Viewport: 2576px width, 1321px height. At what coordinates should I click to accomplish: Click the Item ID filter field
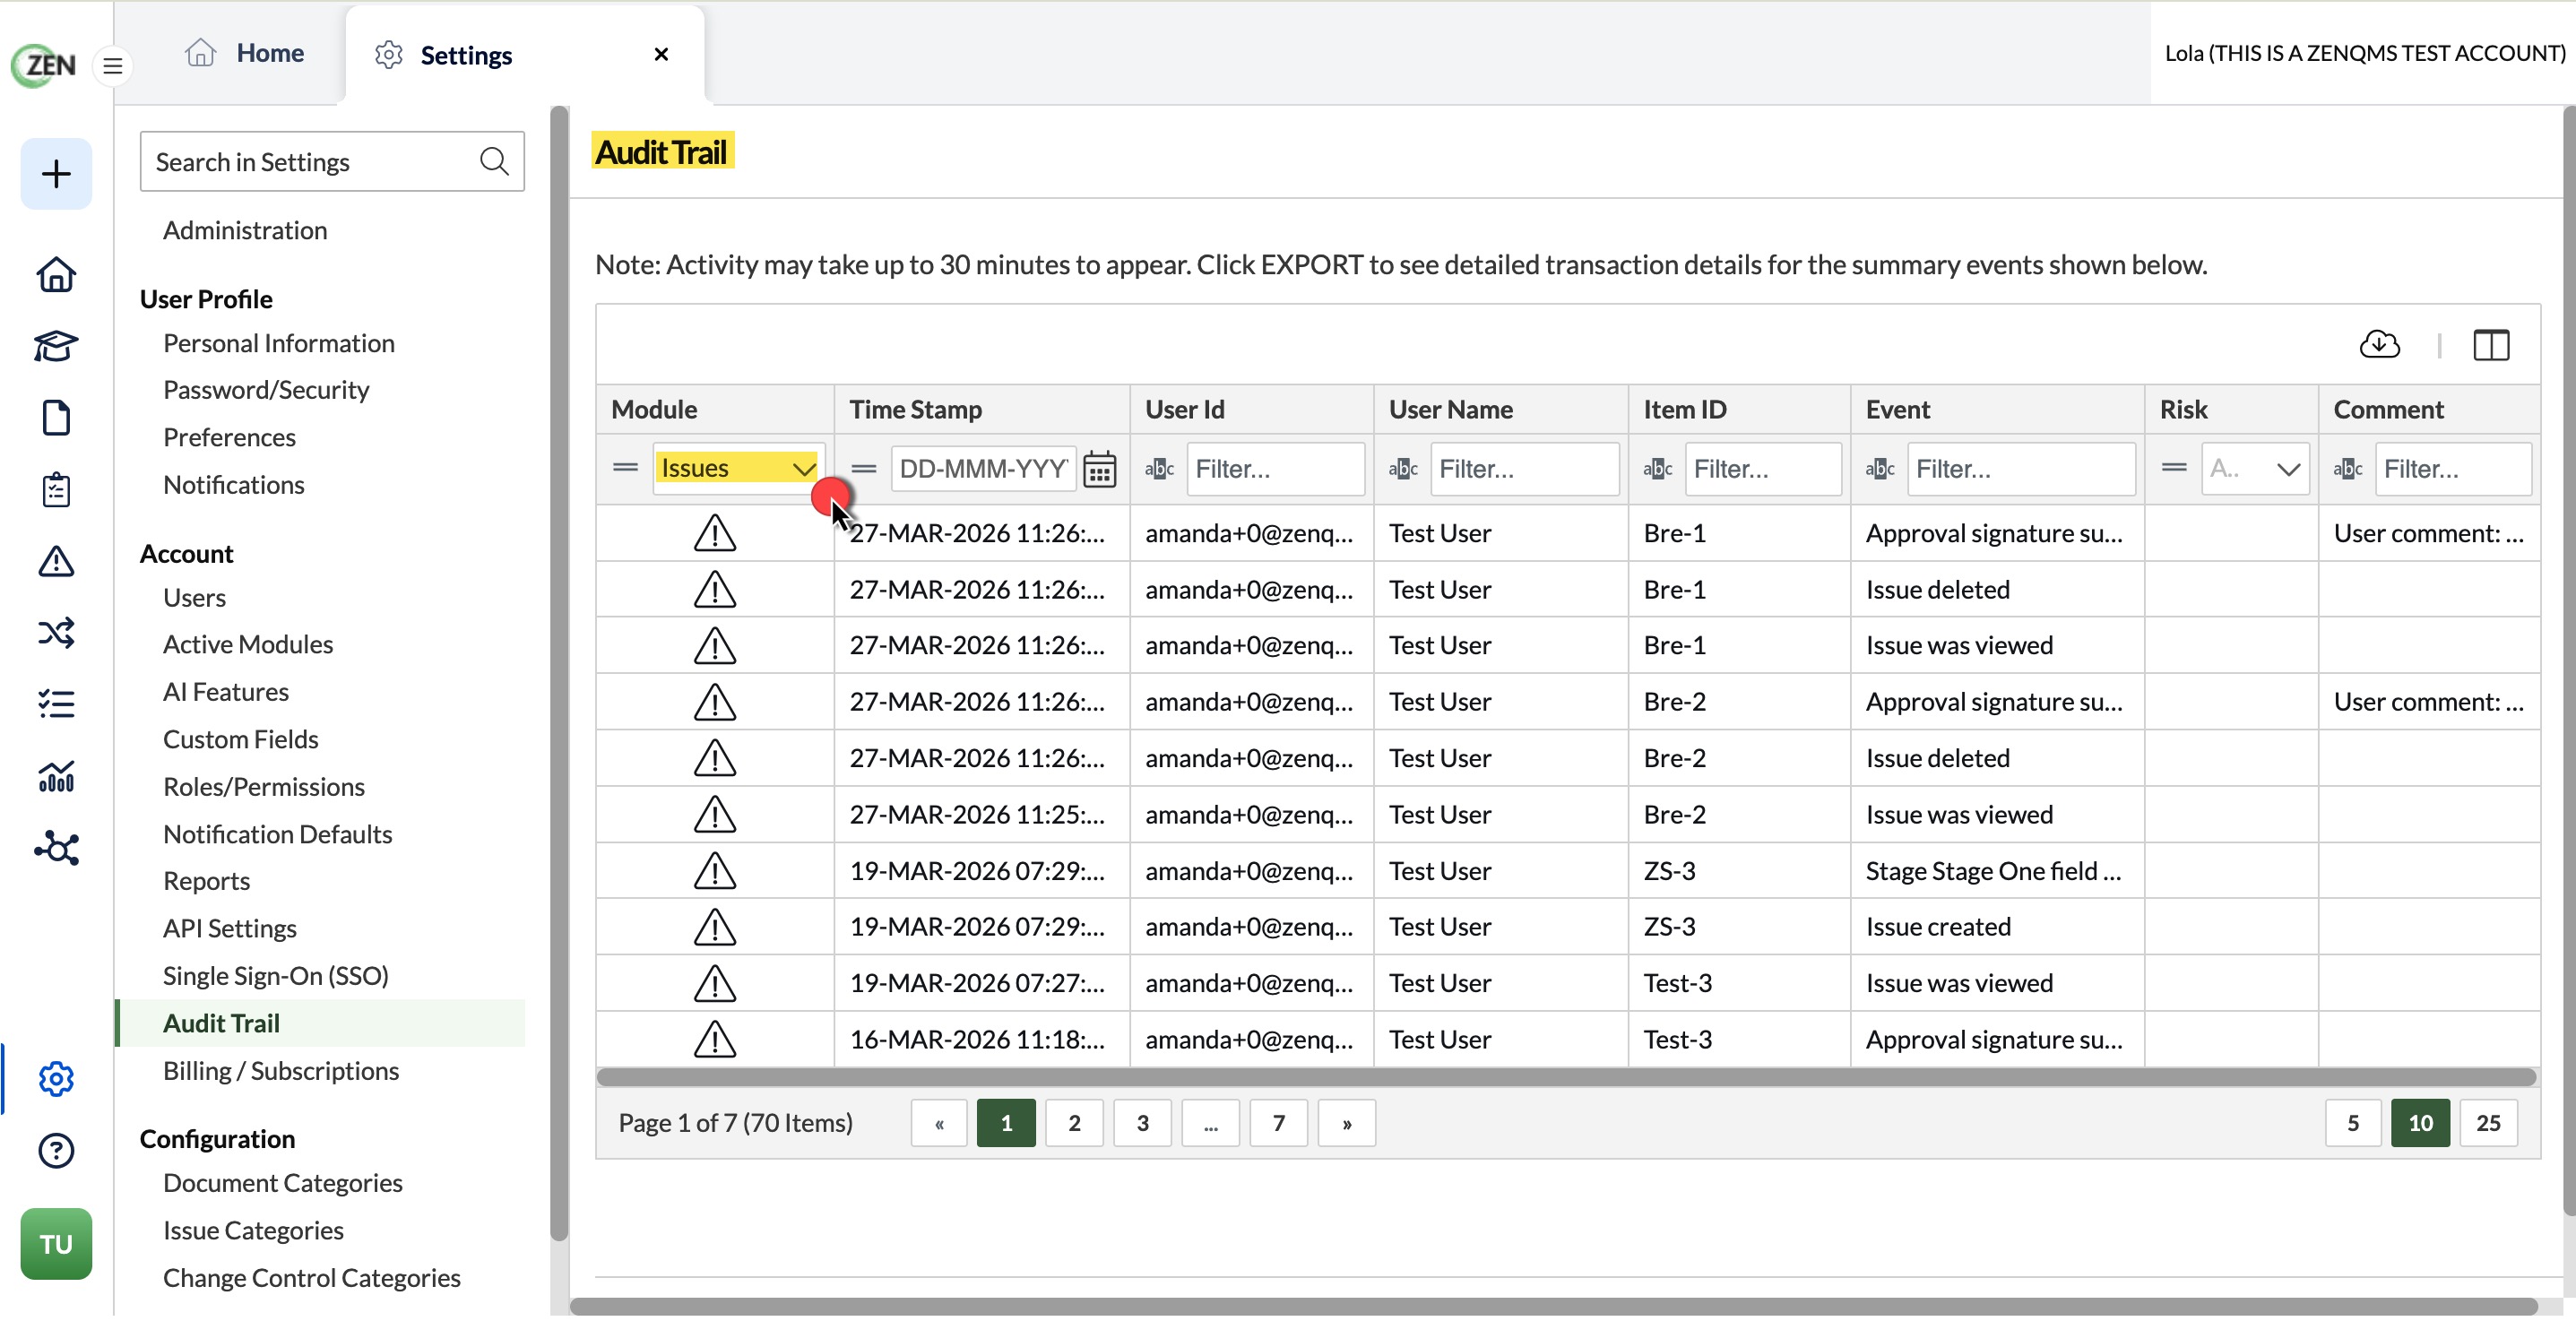(1762, 468)
